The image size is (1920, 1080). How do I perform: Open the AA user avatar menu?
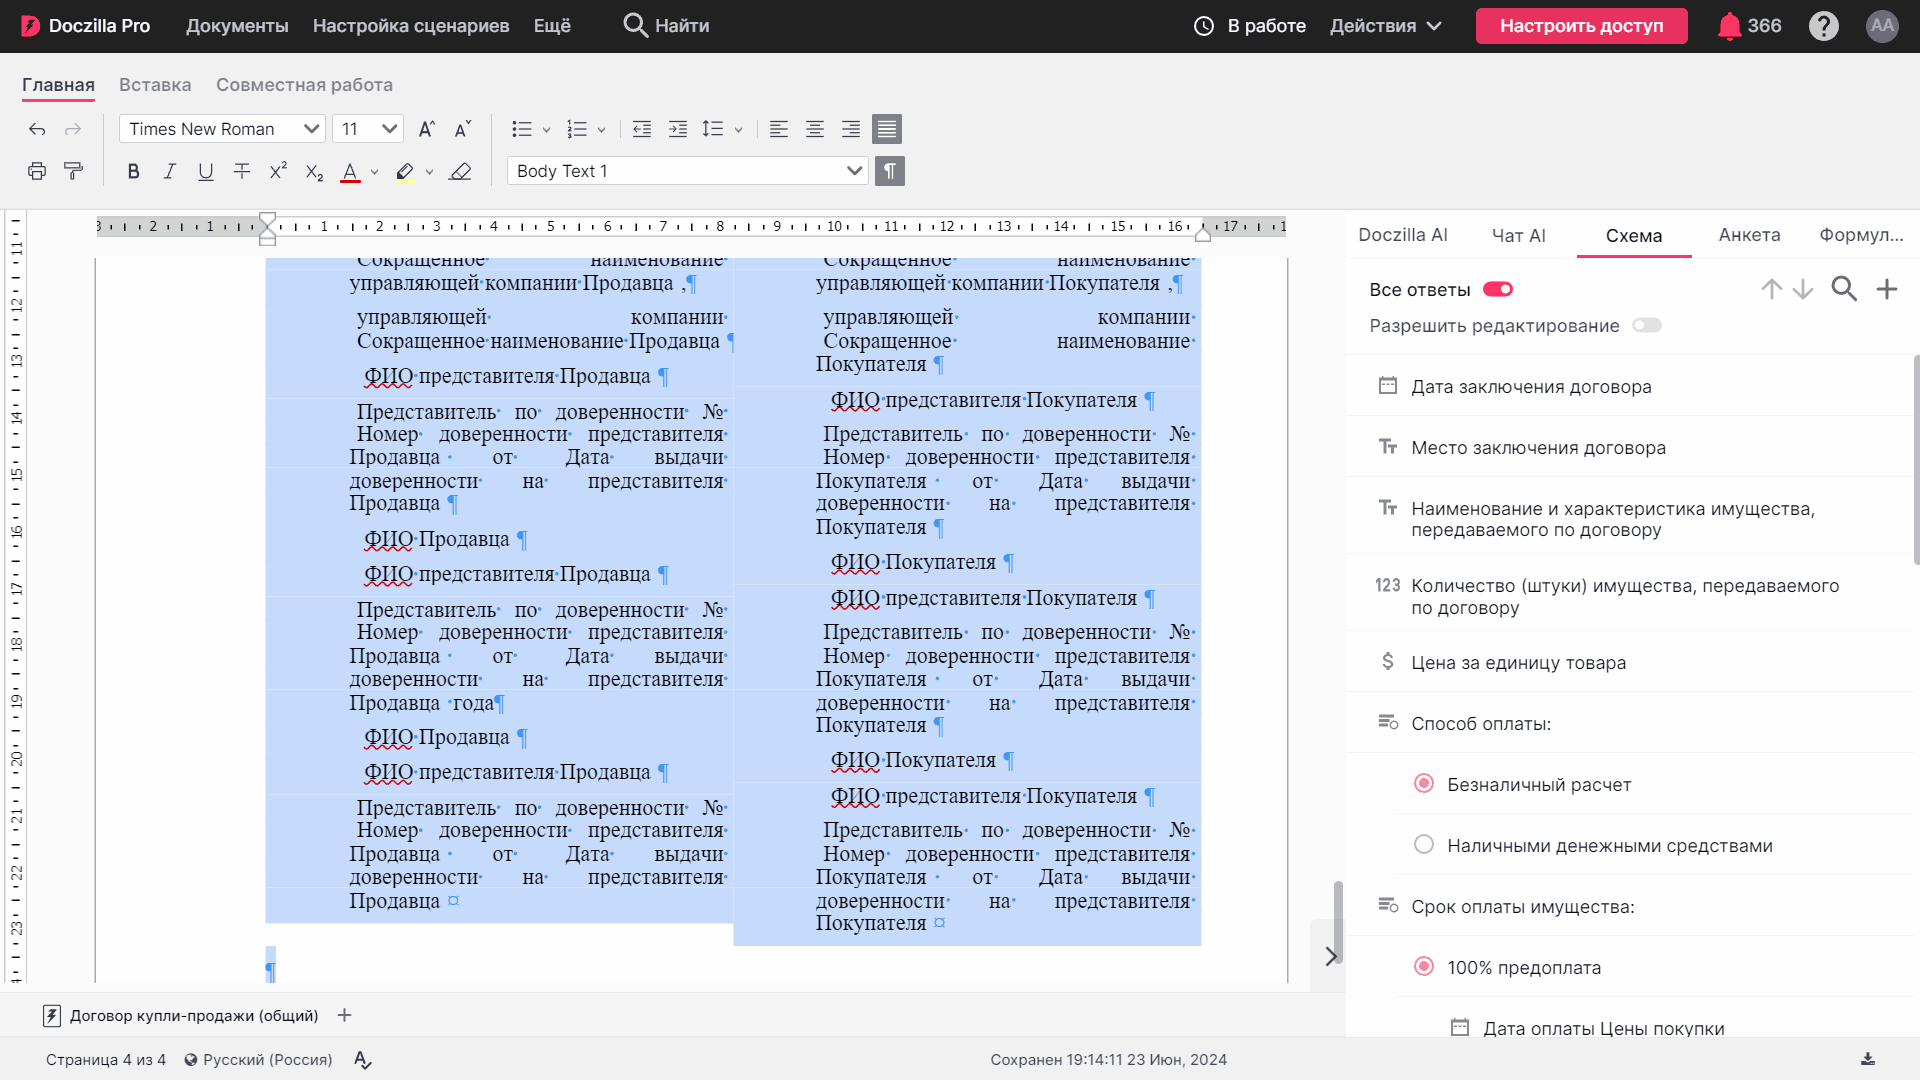tap(1882, 26)
